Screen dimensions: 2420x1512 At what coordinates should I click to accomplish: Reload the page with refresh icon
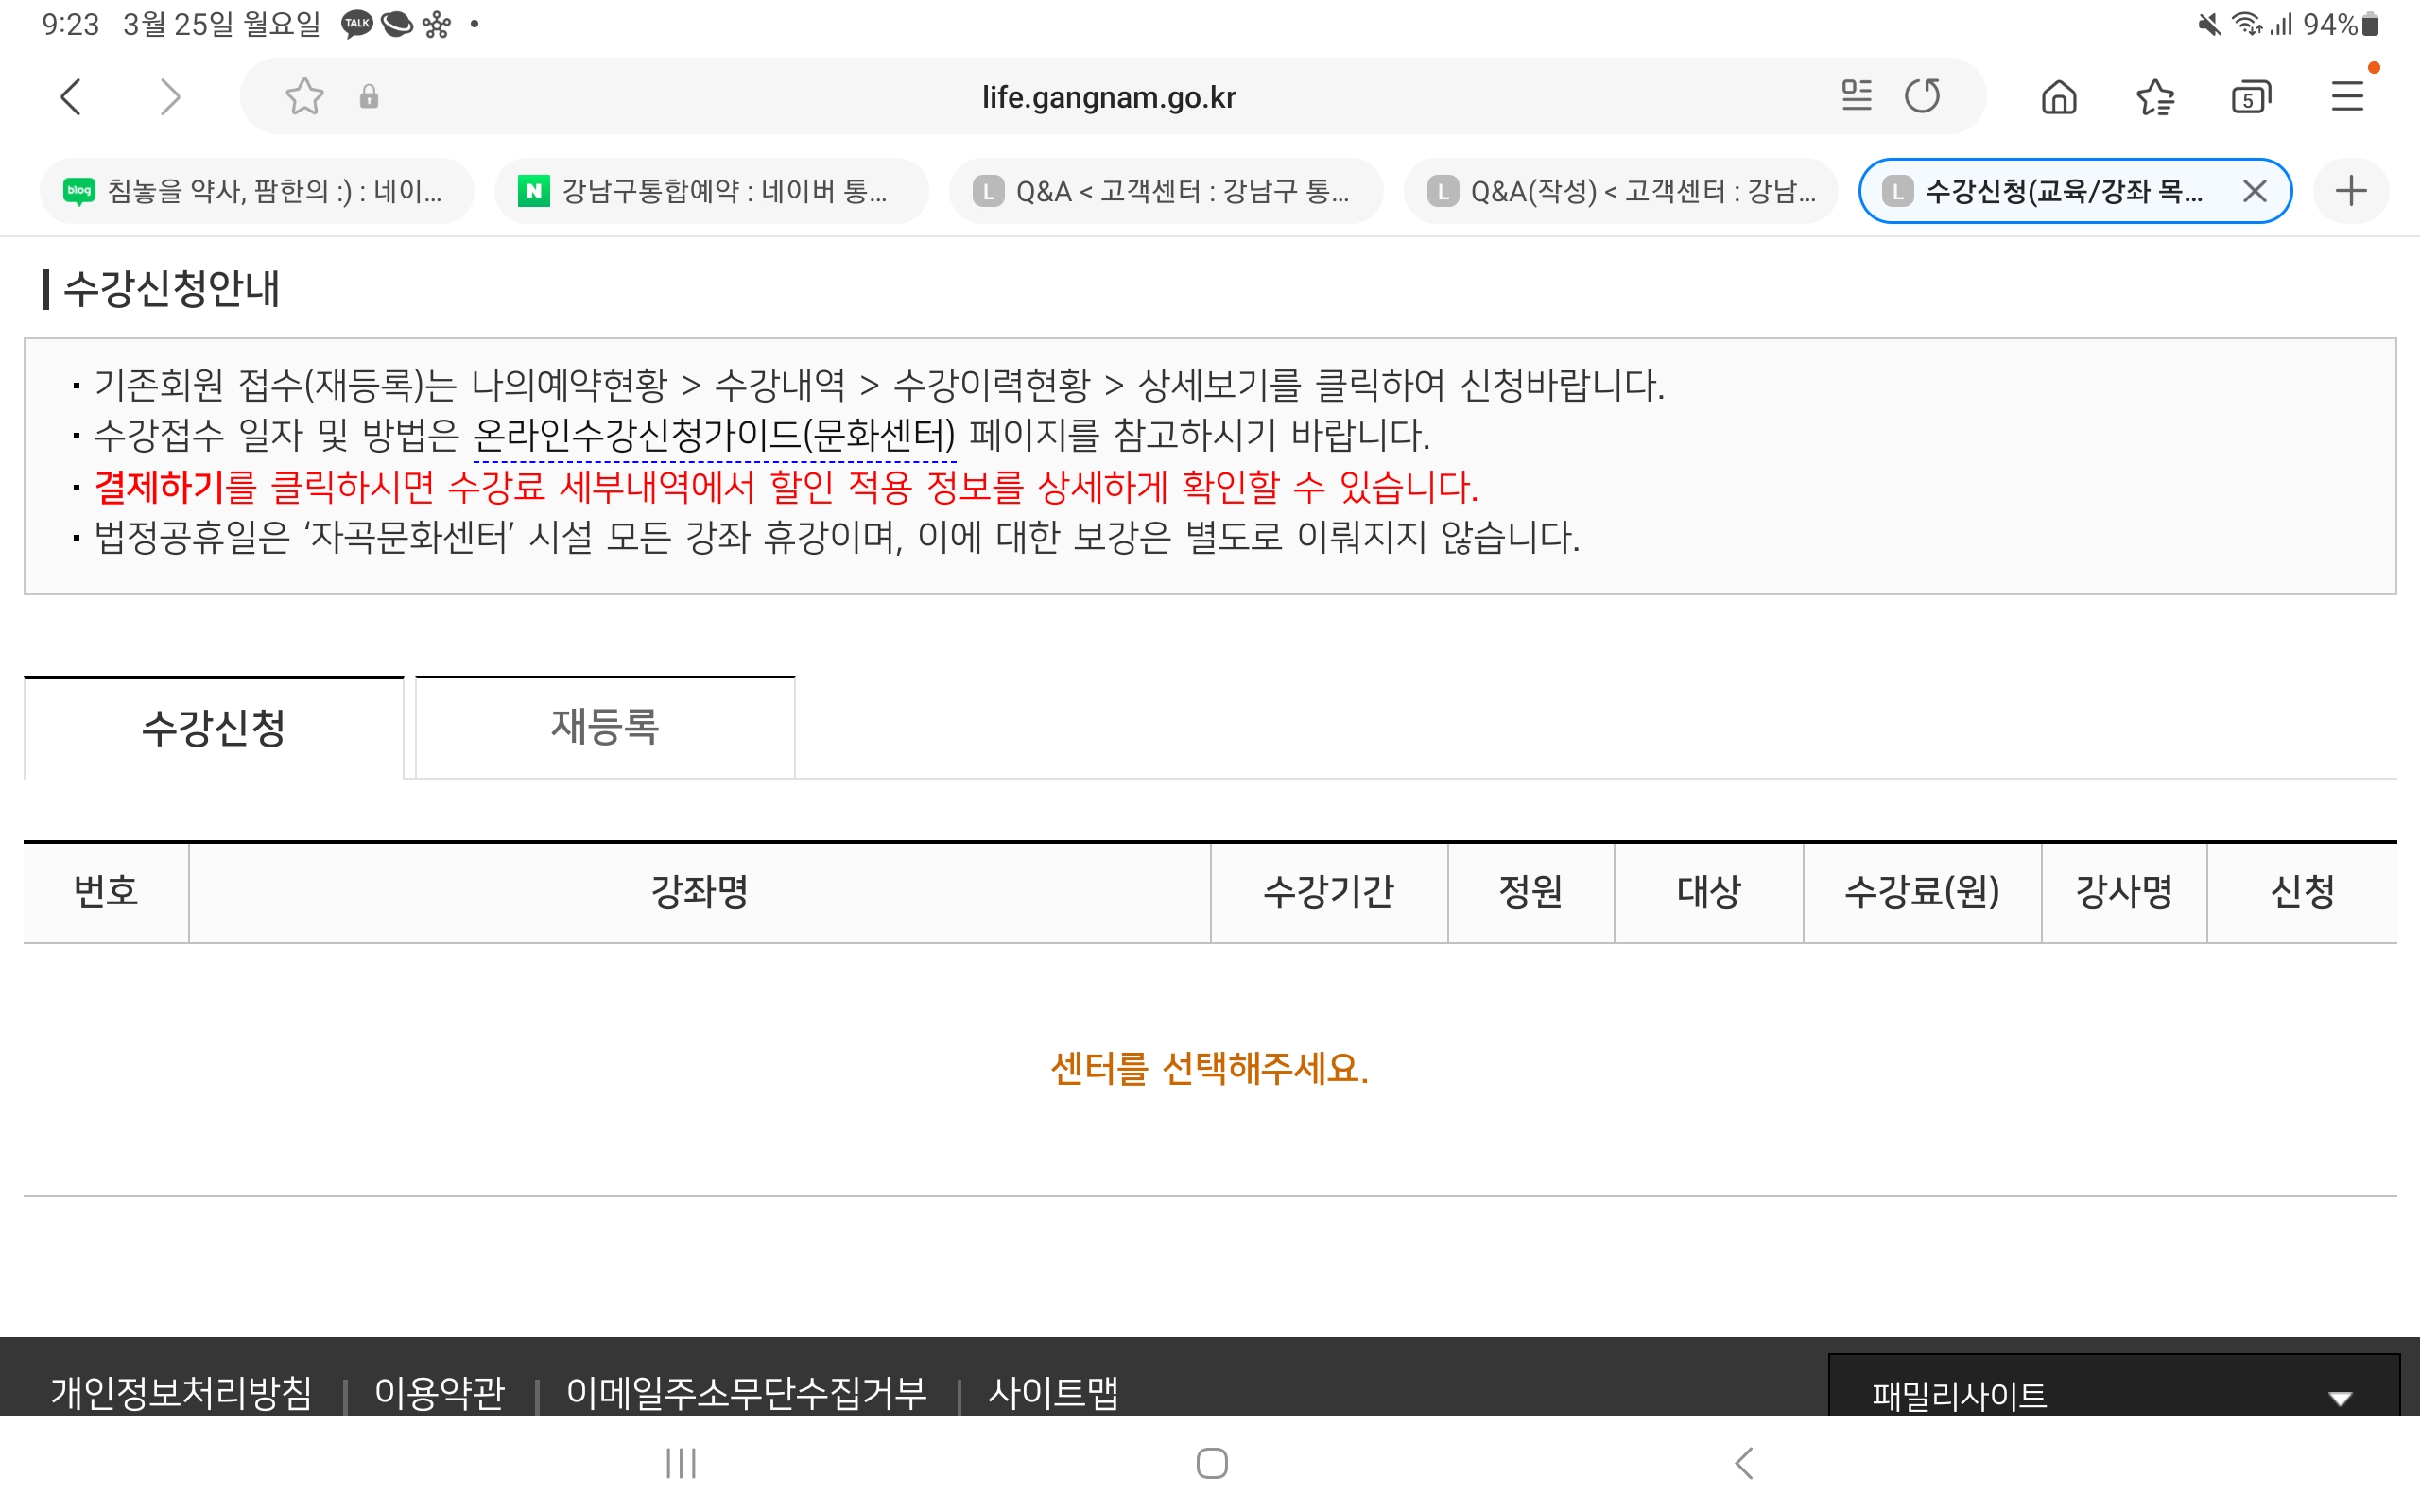[1922, 96]
